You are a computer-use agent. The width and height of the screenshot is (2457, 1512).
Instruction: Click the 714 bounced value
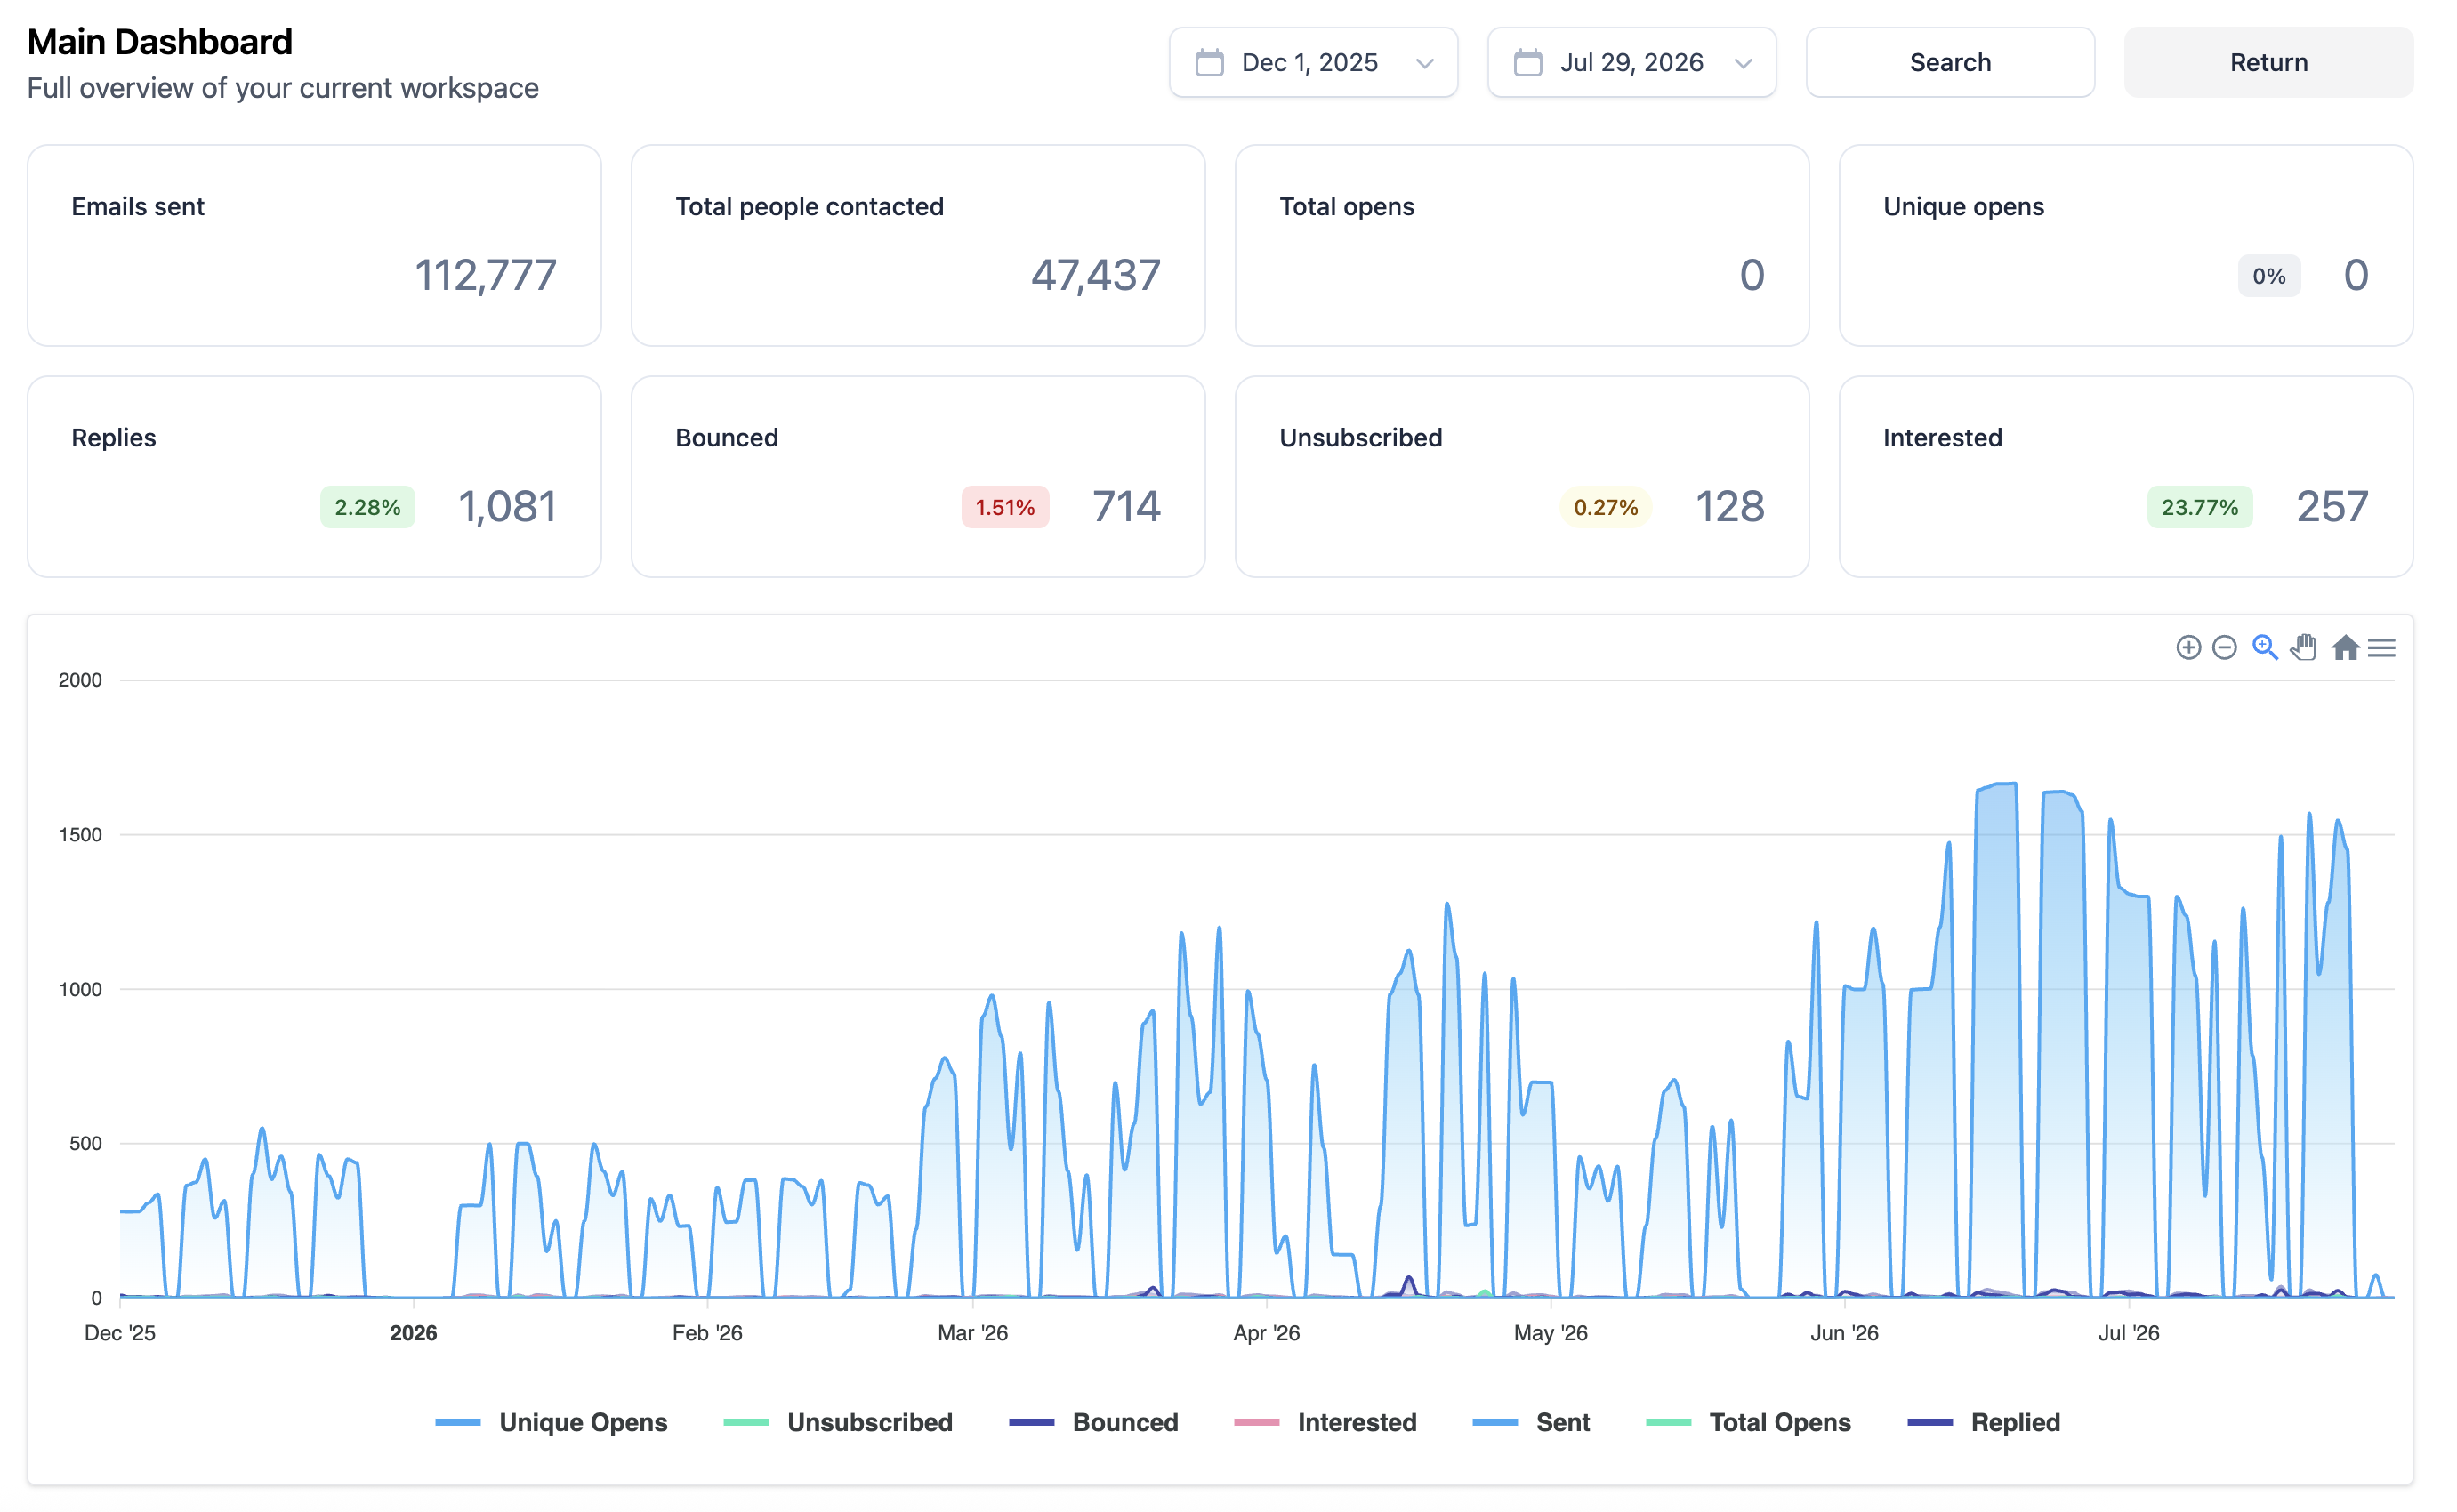tap(1126, 506)
